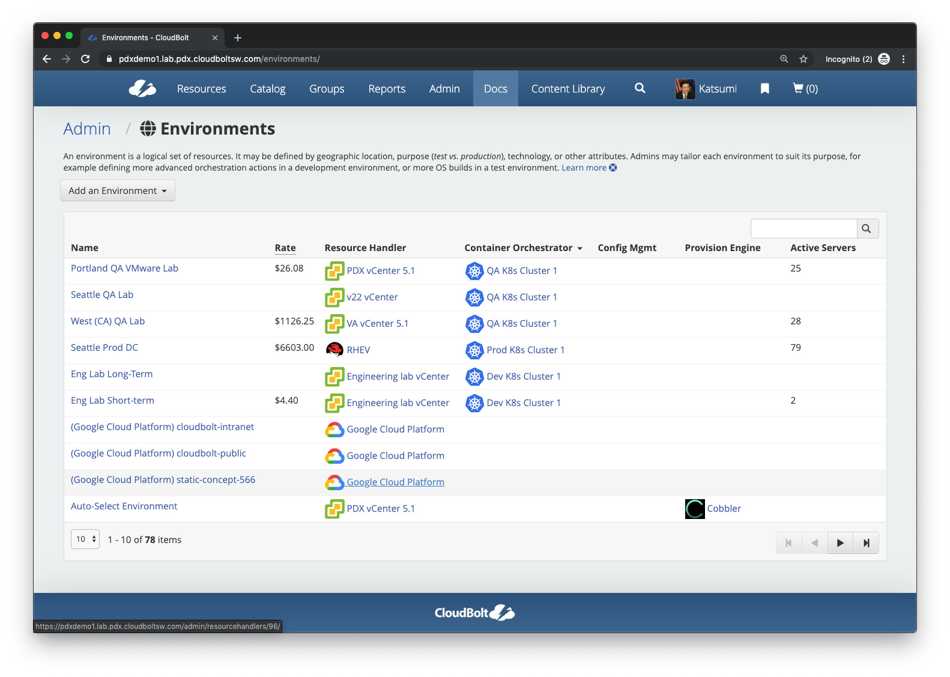
Task: Jump to the last page of environments
Action: click(866, 542)
